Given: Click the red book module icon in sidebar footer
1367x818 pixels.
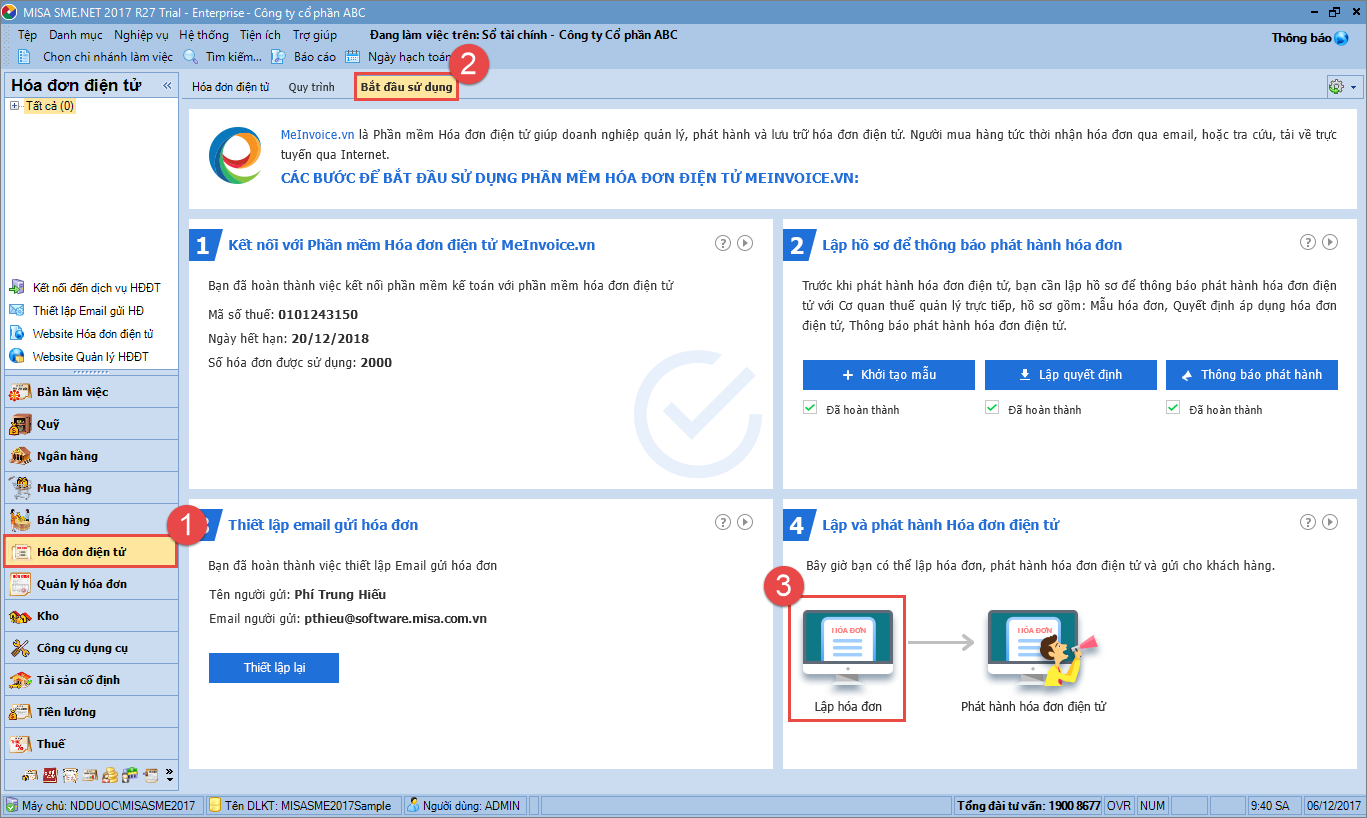Looking at the screenshot, I should click(x=50, y=774).
